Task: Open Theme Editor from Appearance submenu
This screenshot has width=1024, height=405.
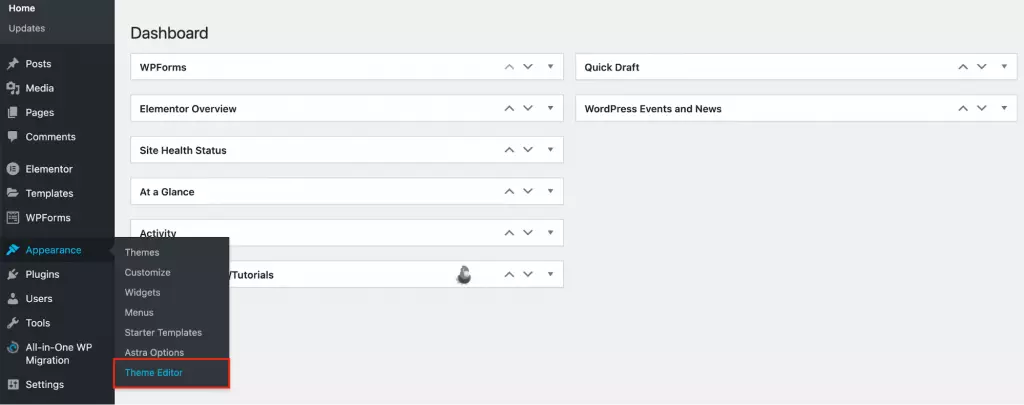Action: click(153, 373)
